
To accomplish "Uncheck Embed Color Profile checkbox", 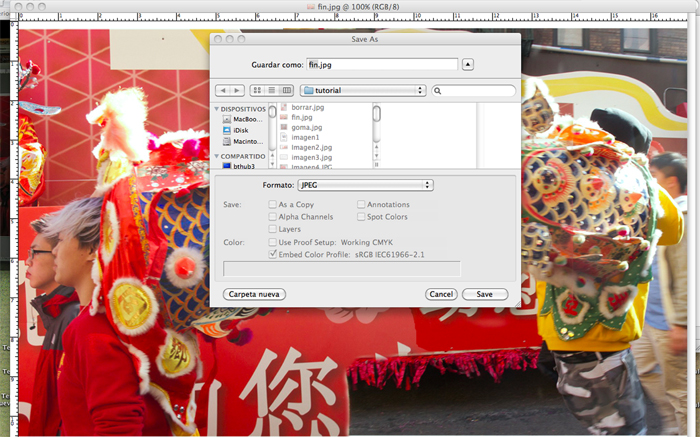I will point(272,254).
